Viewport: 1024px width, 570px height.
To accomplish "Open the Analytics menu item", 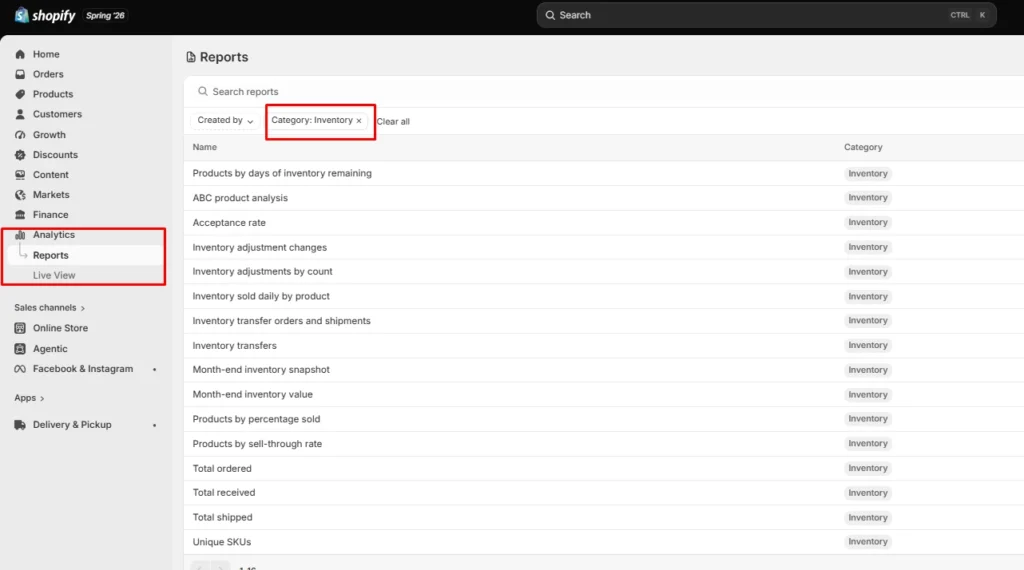I will [x=54, y=235].
